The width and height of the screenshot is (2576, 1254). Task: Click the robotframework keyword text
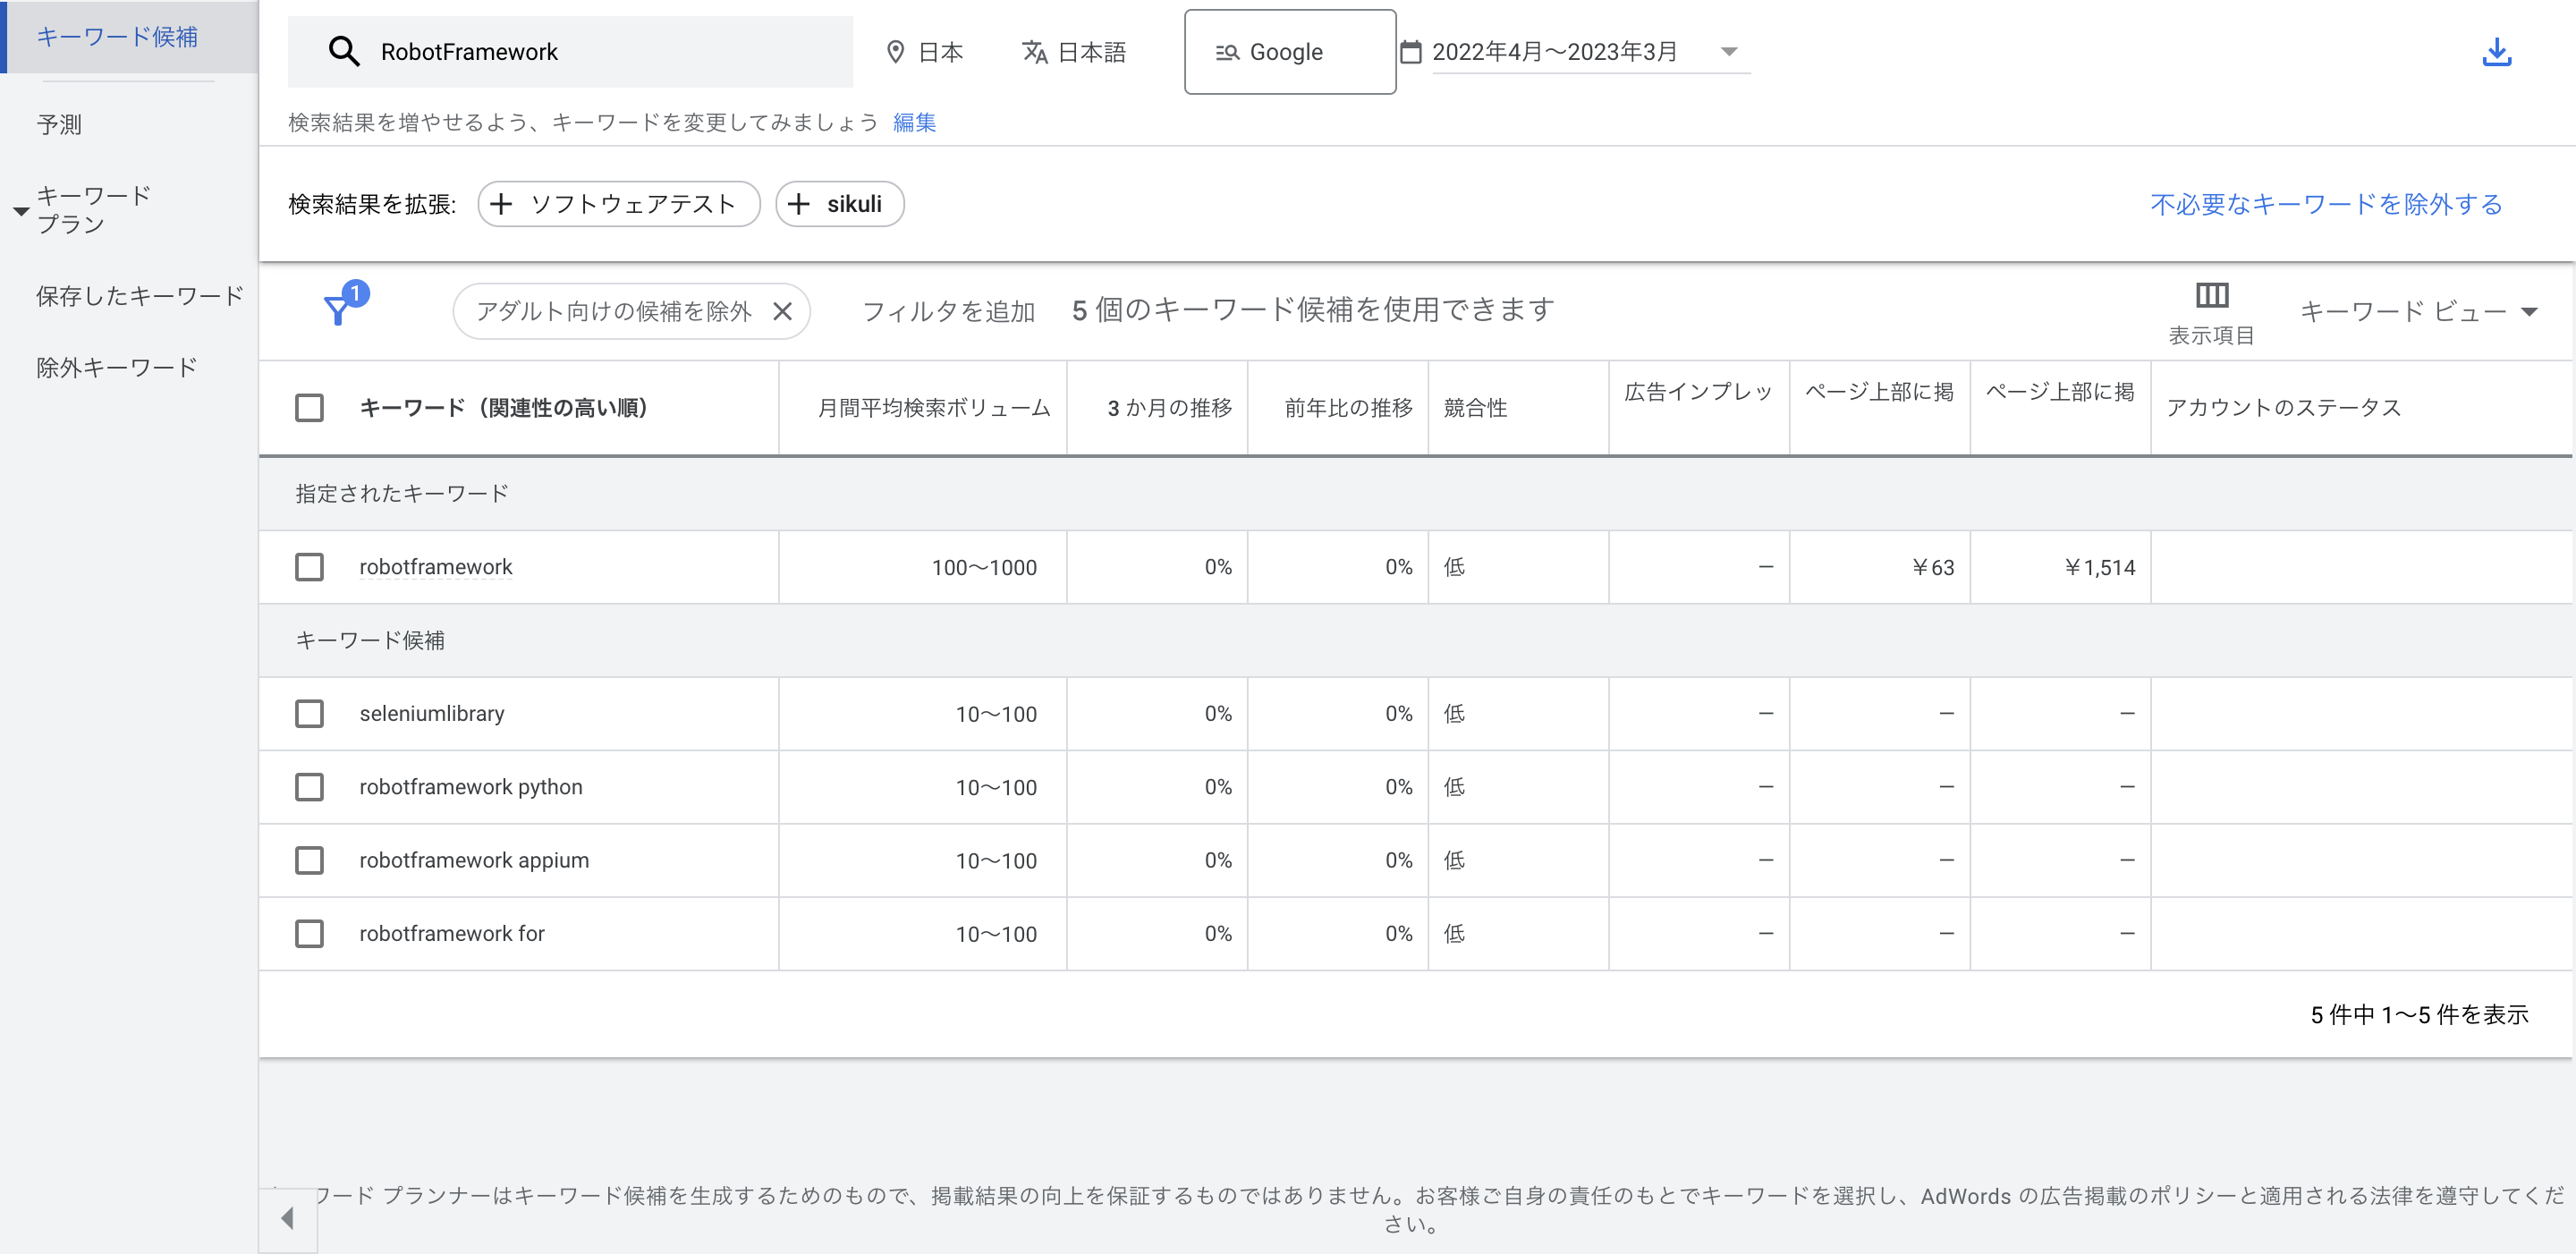point(435,567)
